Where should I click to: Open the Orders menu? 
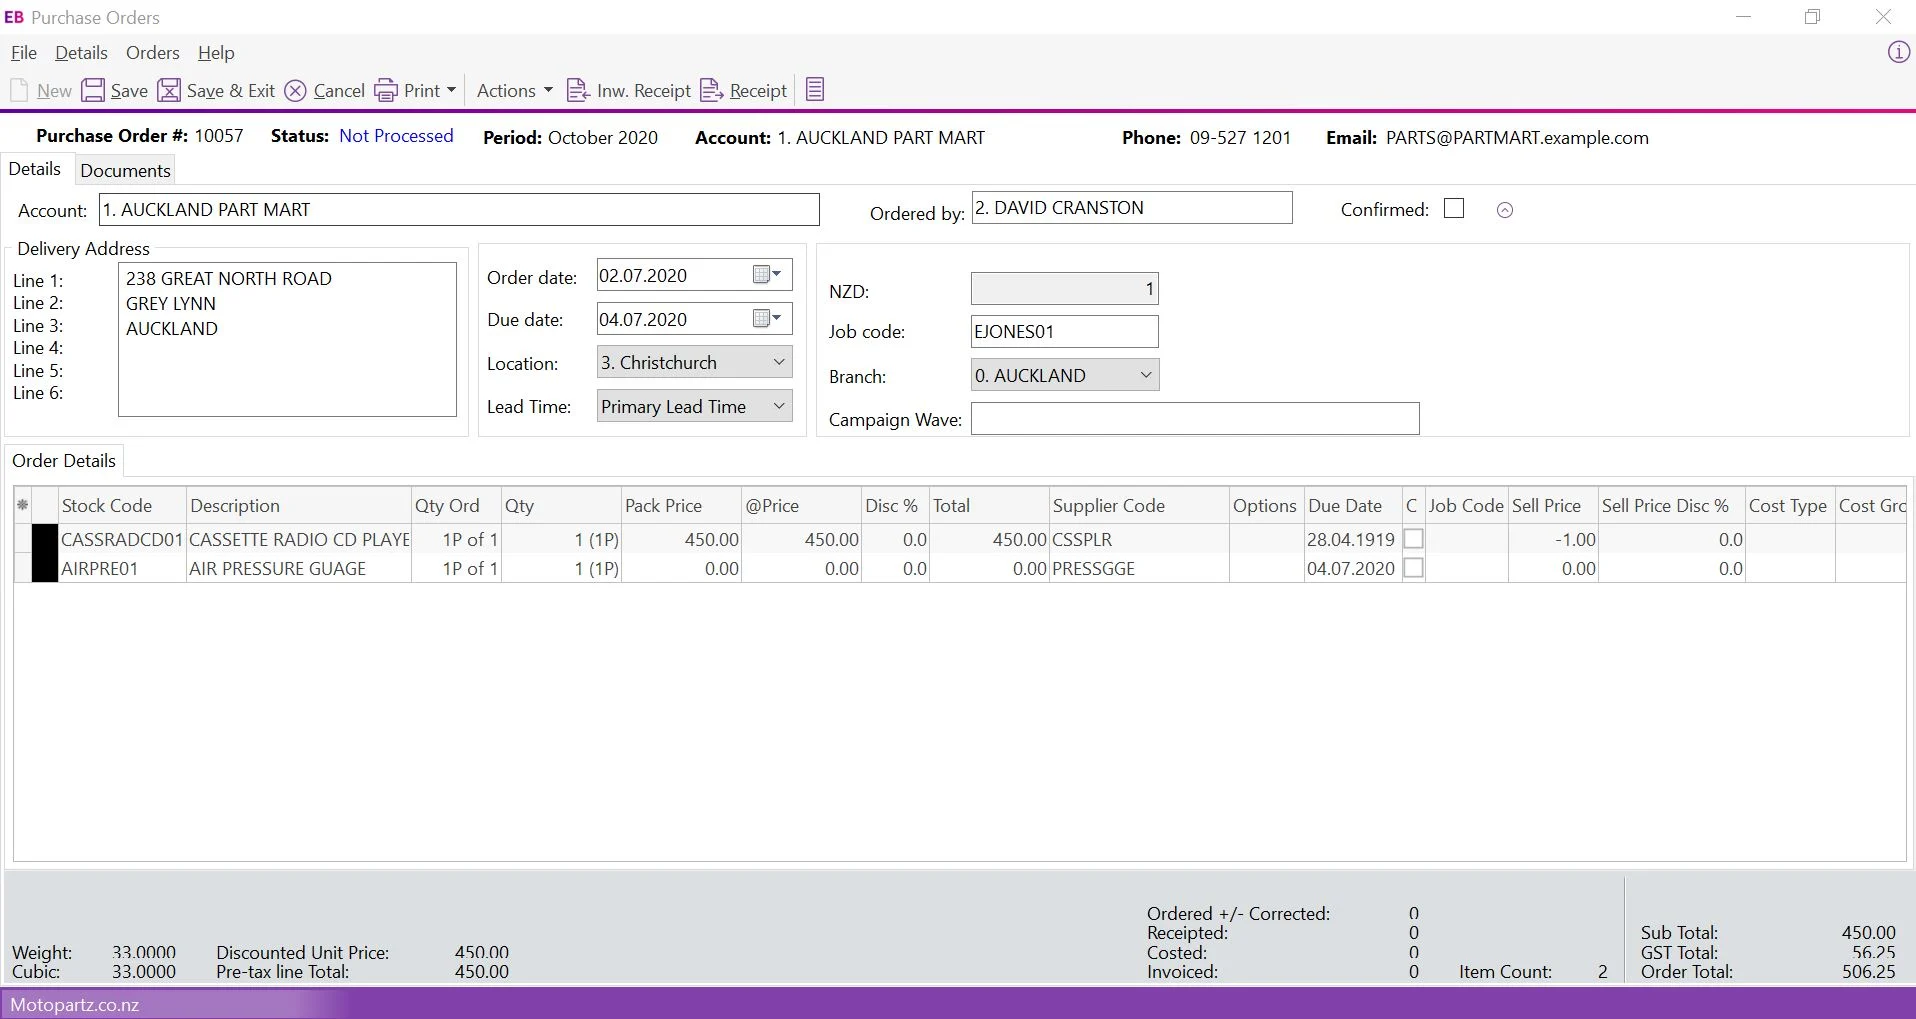coord(152,53)
